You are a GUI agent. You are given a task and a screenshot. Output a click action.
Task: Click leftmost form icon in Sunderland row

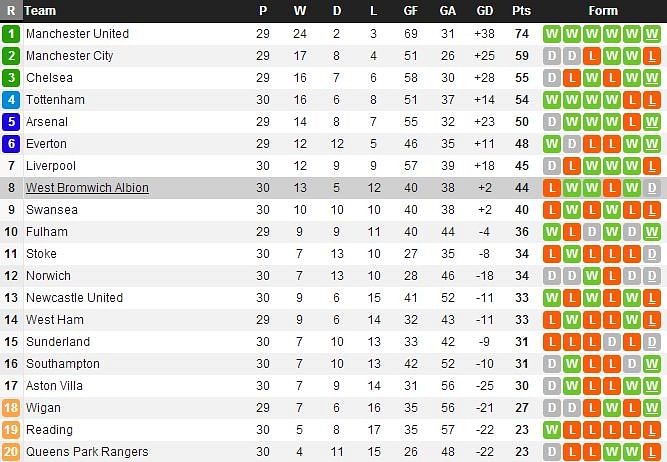(x=552, y=342)
